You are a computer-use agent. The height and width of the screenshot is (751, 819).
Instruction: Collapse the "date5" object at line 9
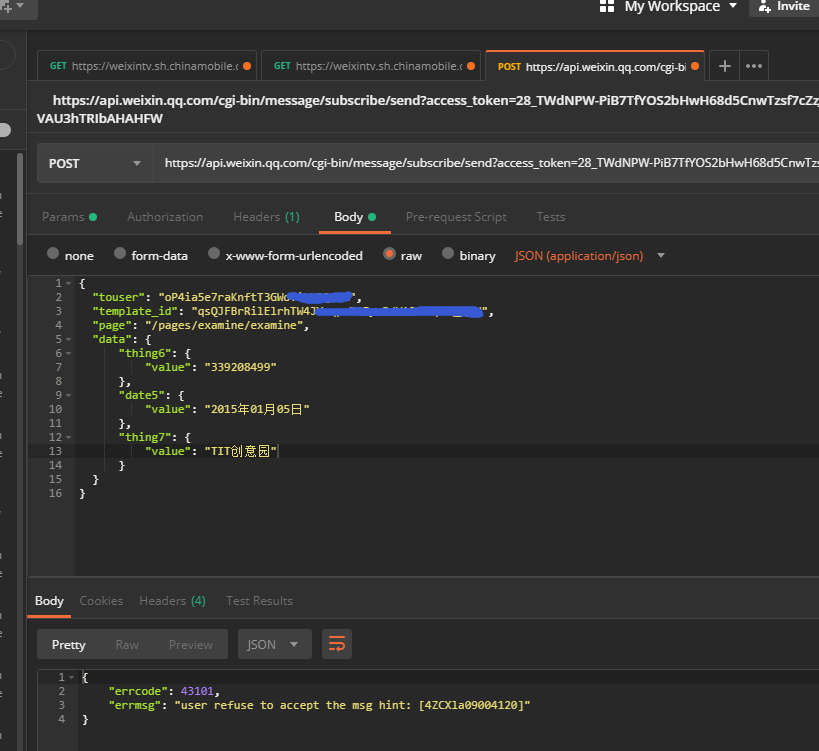[68, 395]
